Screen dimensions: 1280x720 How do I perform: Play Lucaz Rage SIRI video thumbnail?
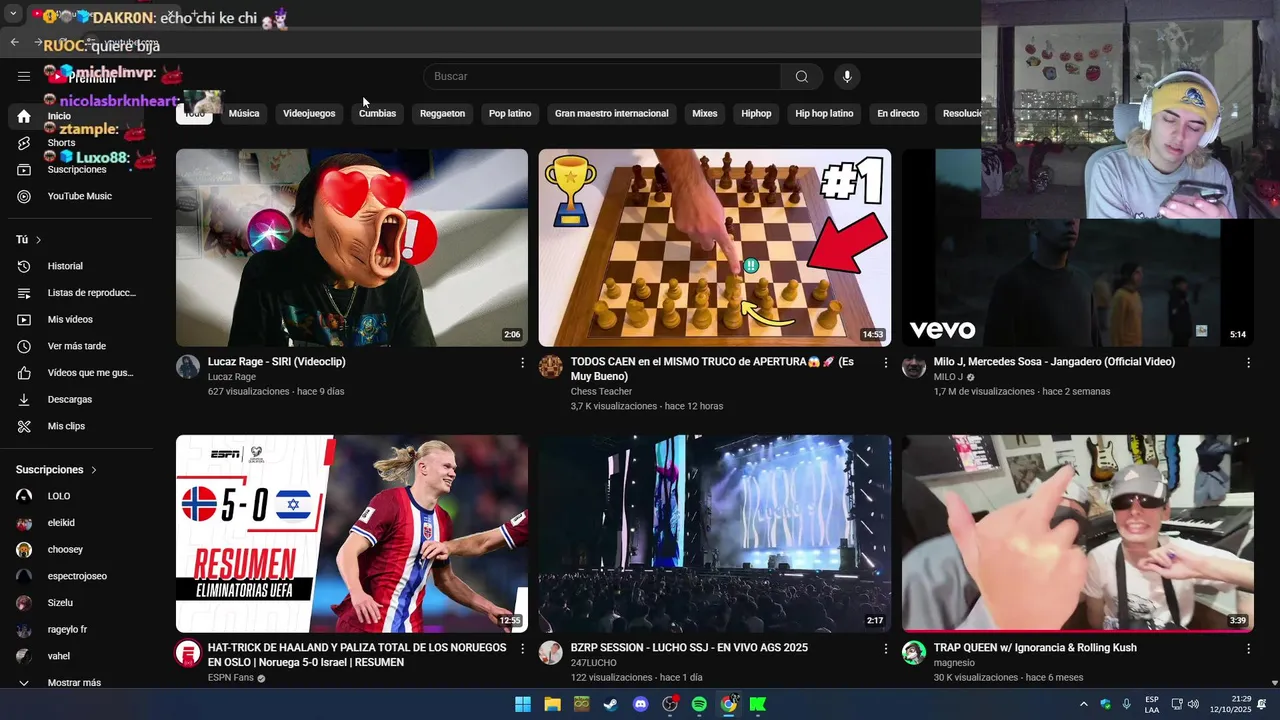(352, 248)
